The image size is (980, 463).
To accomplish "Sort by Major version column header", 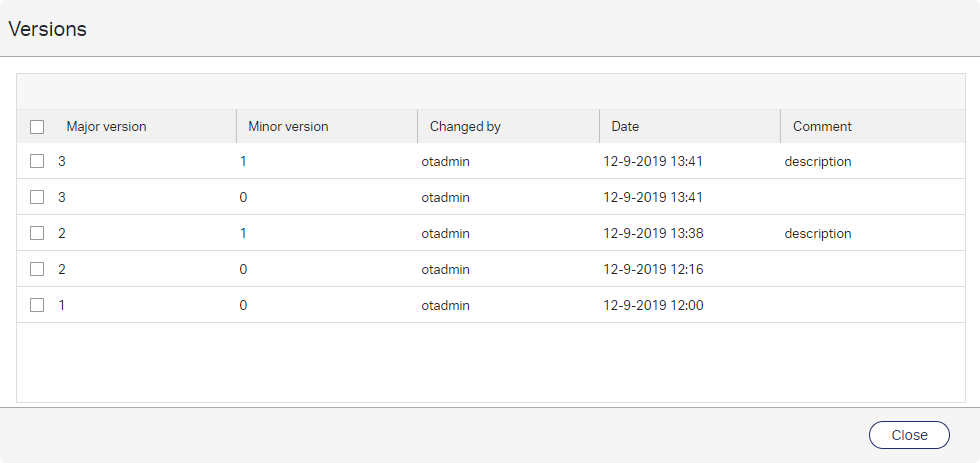I will click(106, 127).
